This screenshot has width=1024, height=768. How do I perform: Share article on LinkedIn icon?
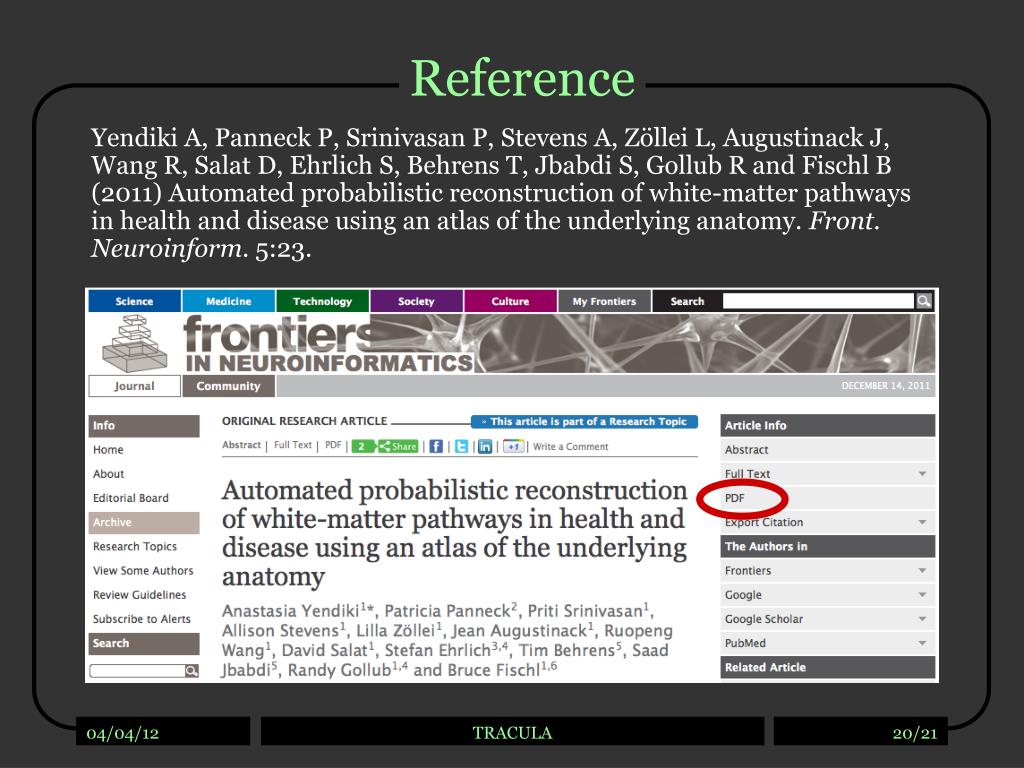[x=485, y=447]
